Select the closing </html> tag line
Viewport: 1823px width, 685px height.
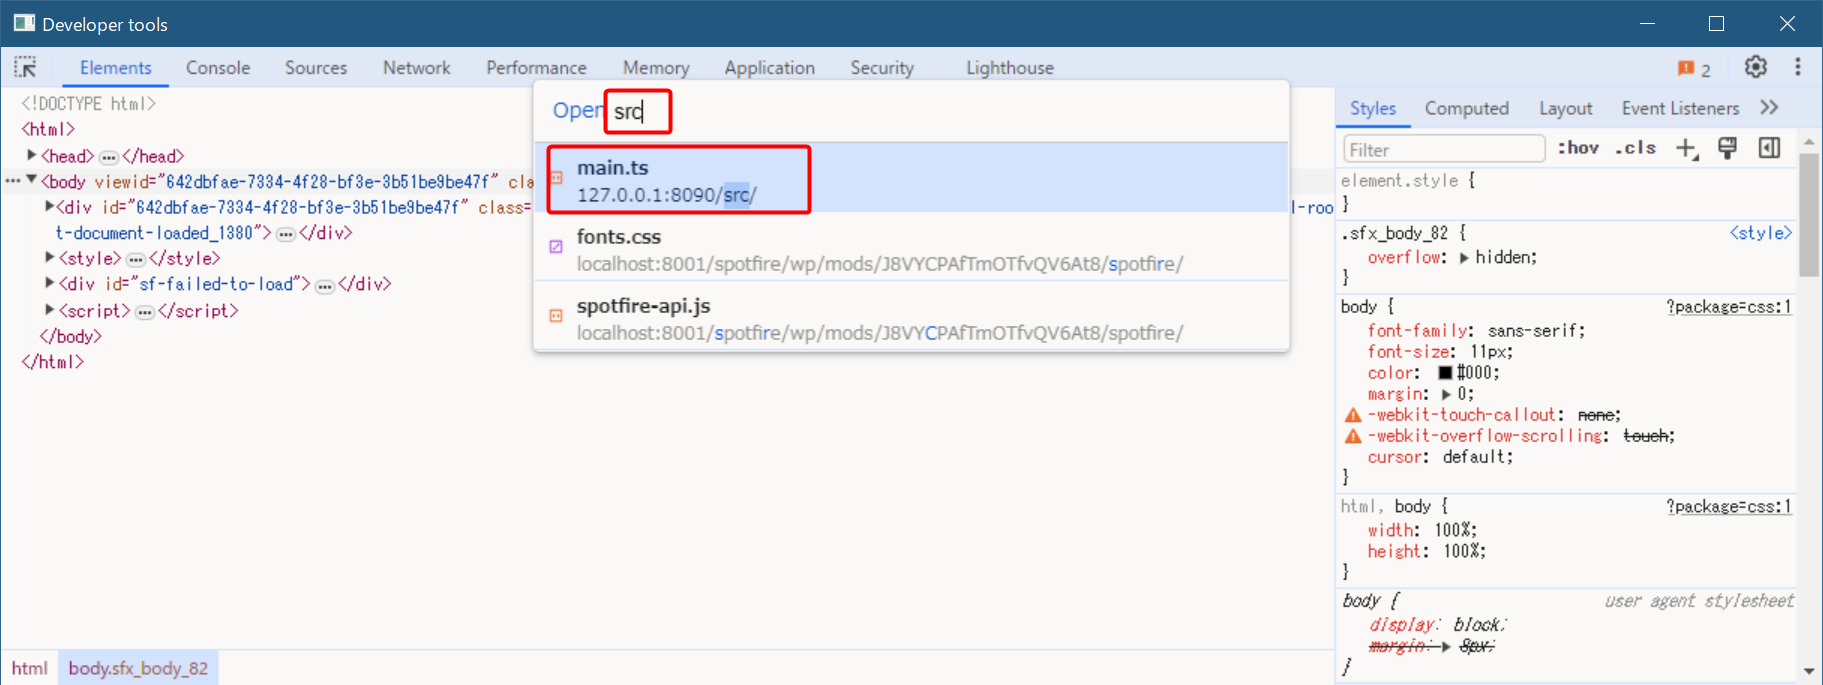[53, 362]
